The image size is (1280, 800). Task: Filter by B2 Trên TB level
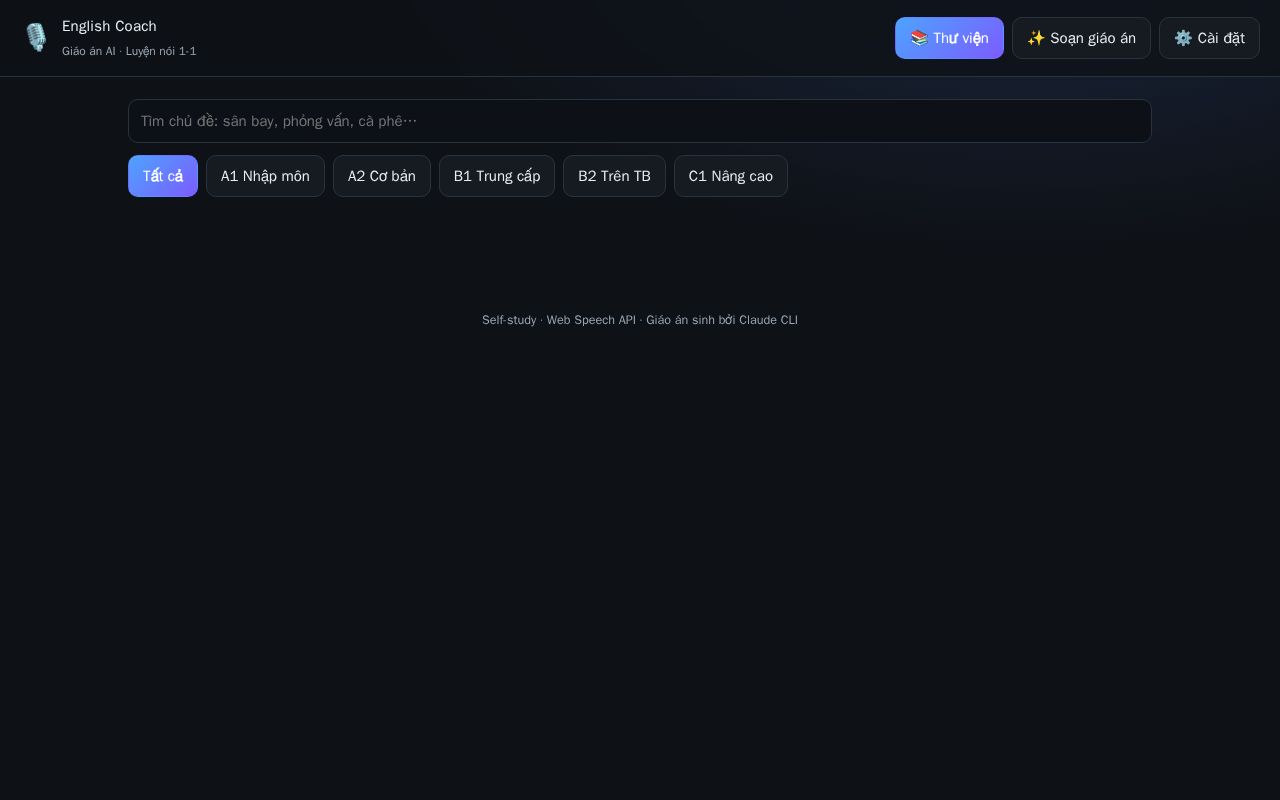[x=614, y=176]
